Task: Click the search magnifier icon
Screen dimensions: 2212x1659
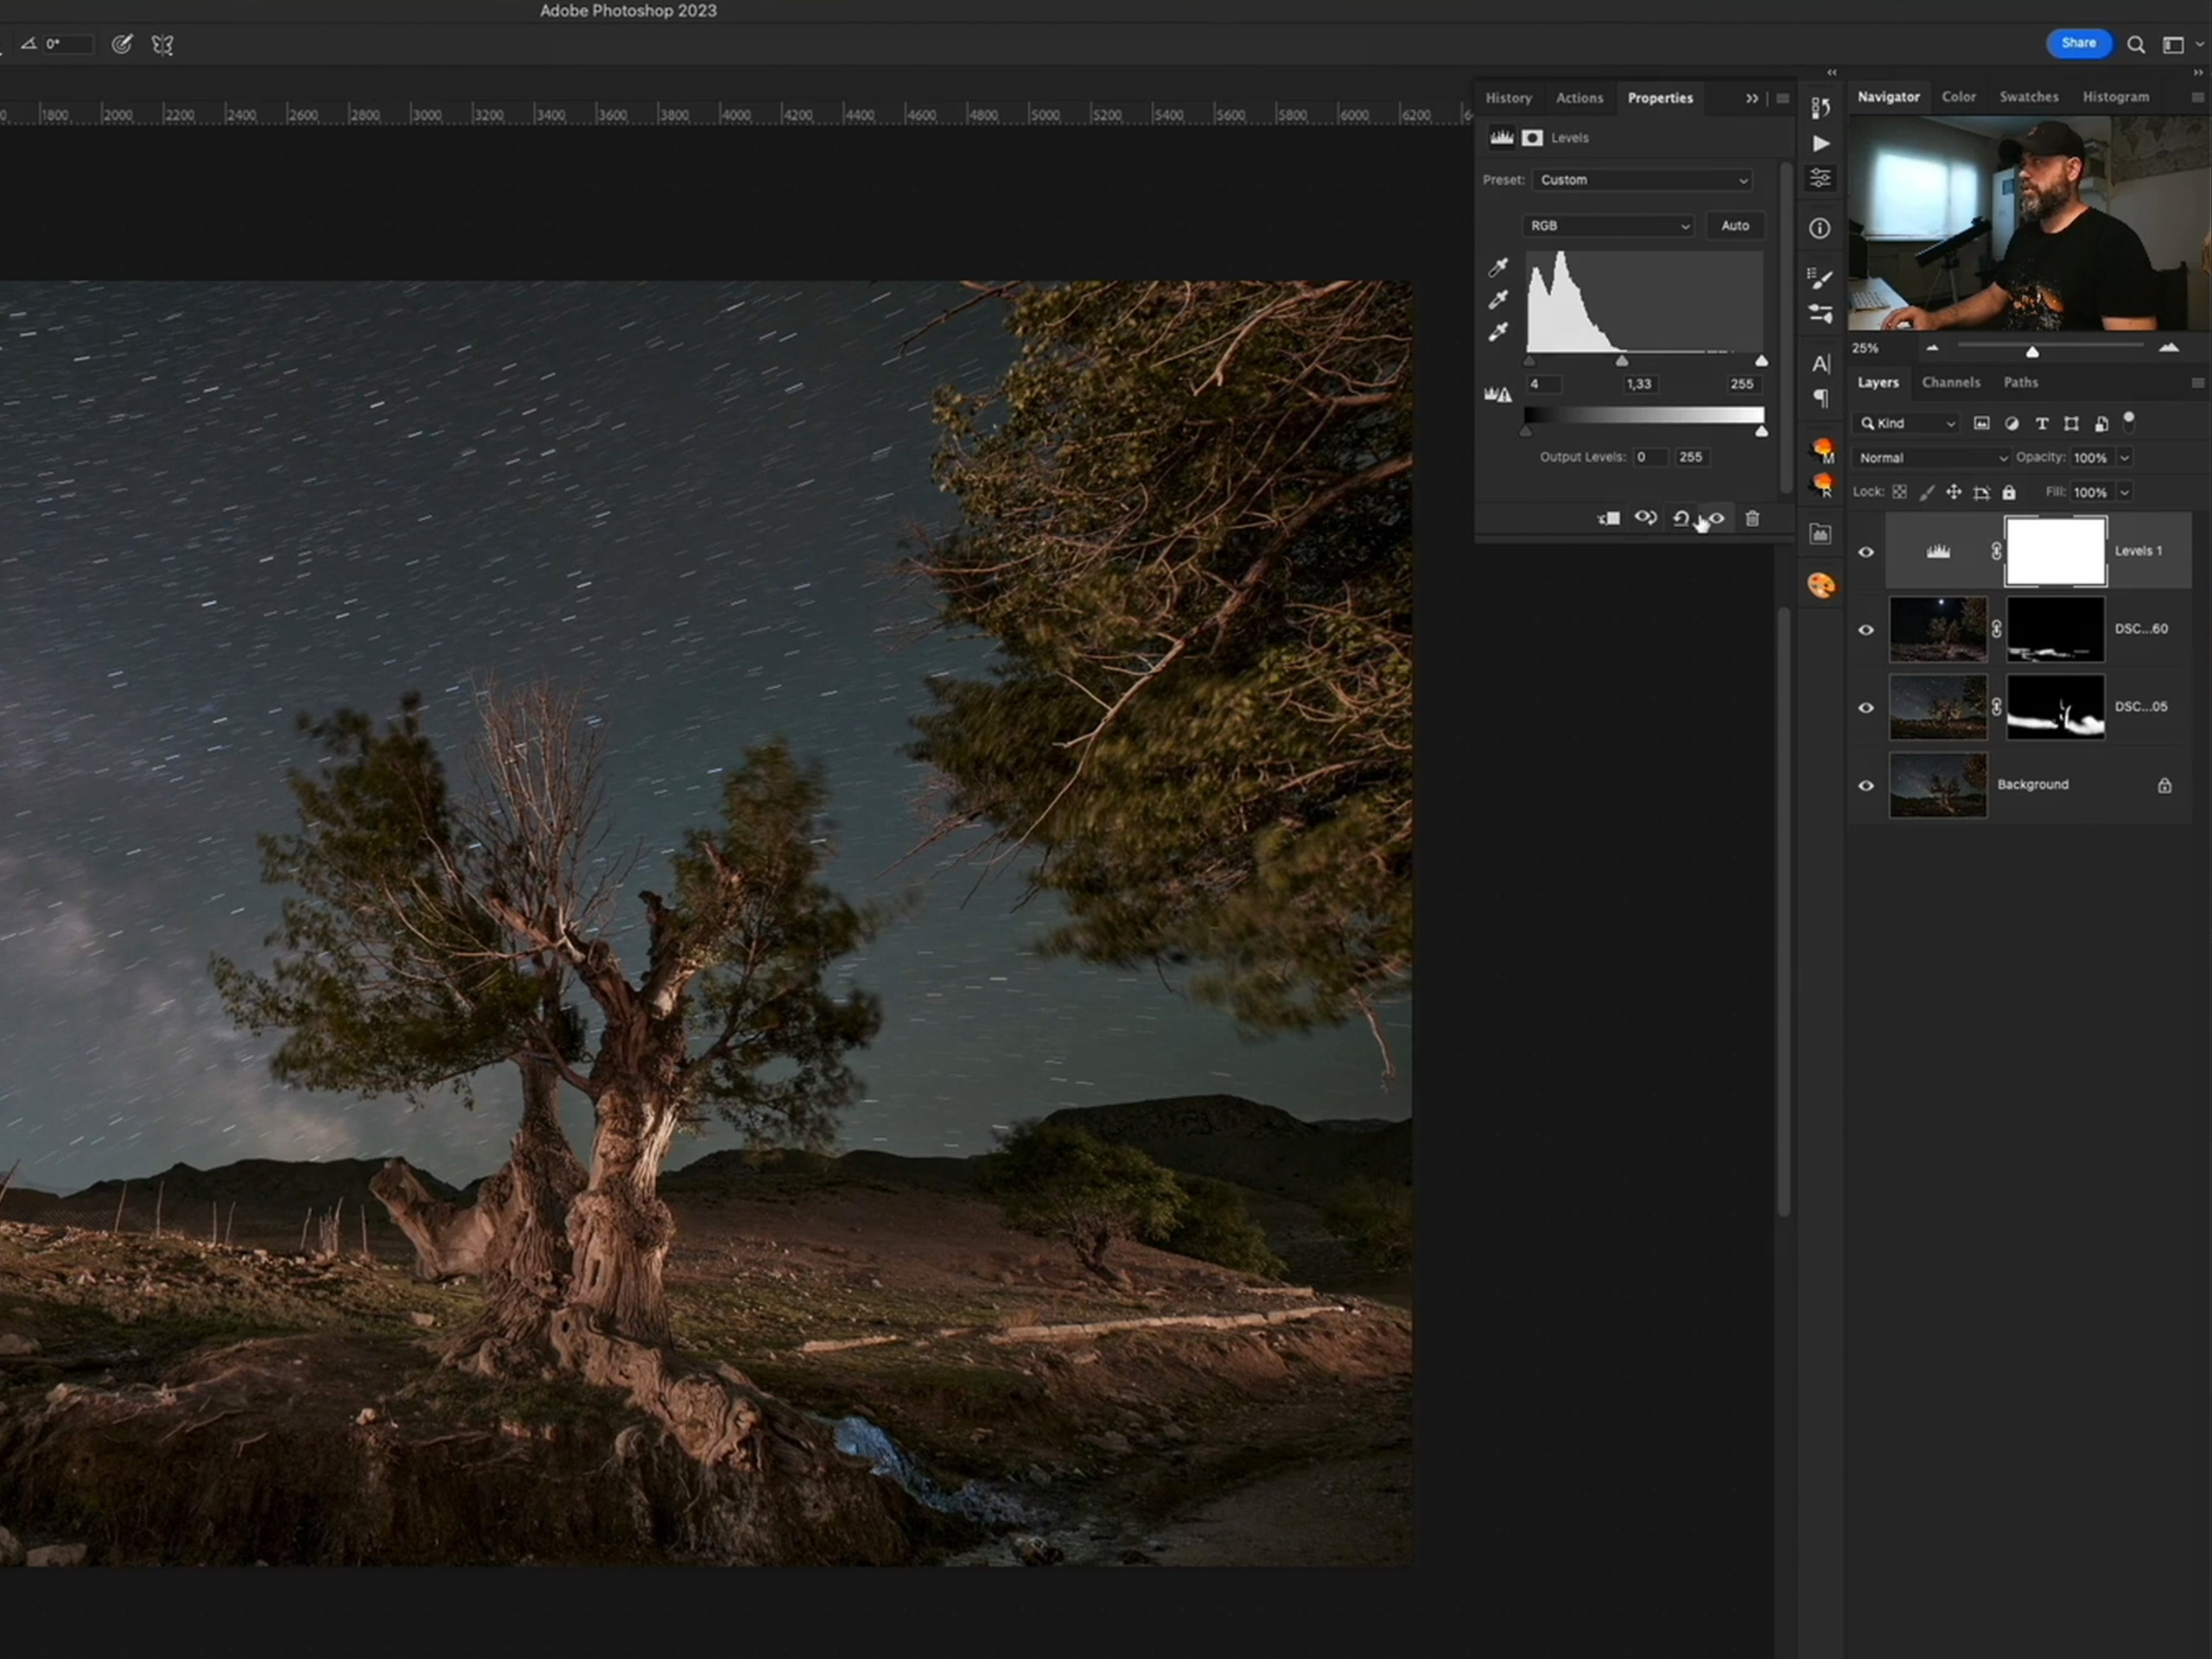Action: 2135,44
